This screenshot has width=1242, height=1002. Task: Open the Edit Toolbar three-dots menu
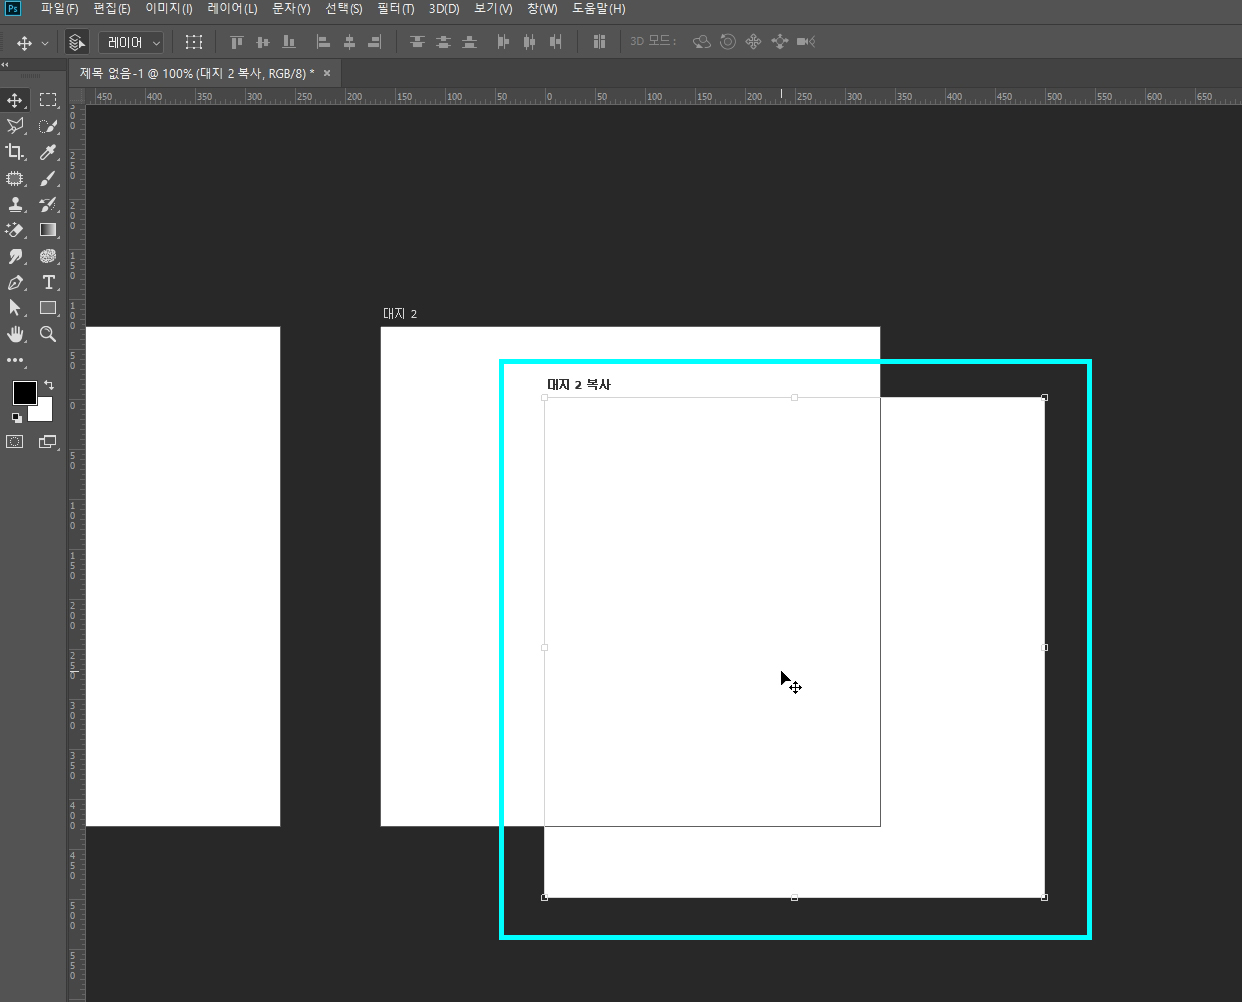15,360
